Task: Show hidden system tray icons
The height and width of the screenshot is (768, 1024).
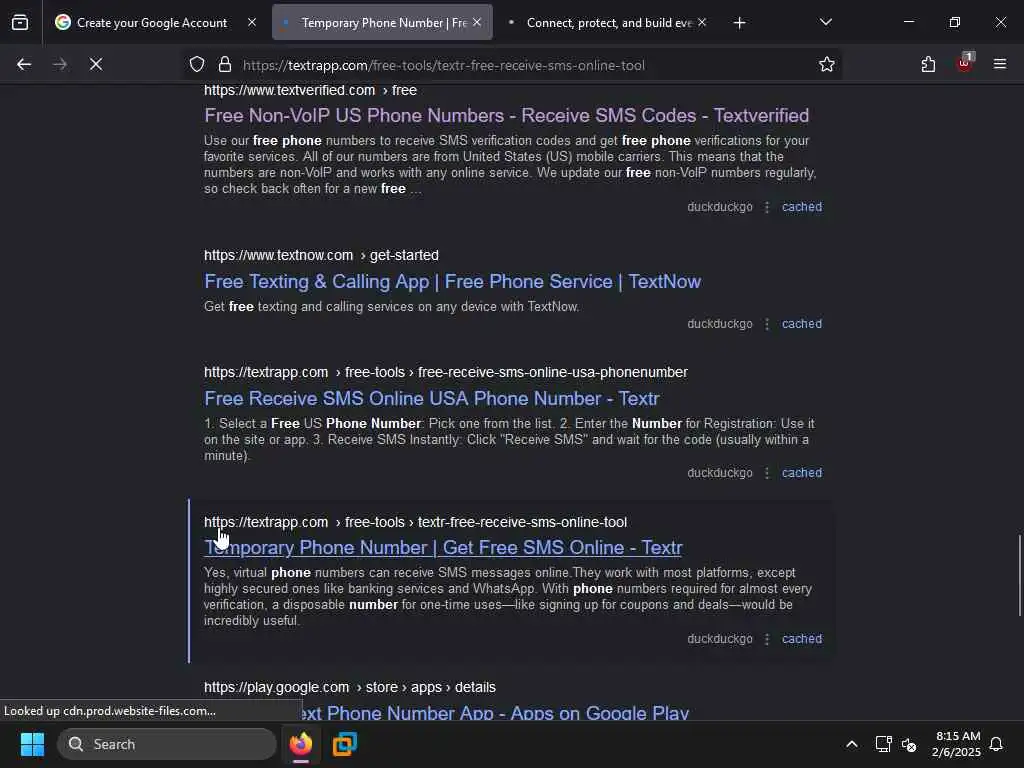Action: pos(852,744)
